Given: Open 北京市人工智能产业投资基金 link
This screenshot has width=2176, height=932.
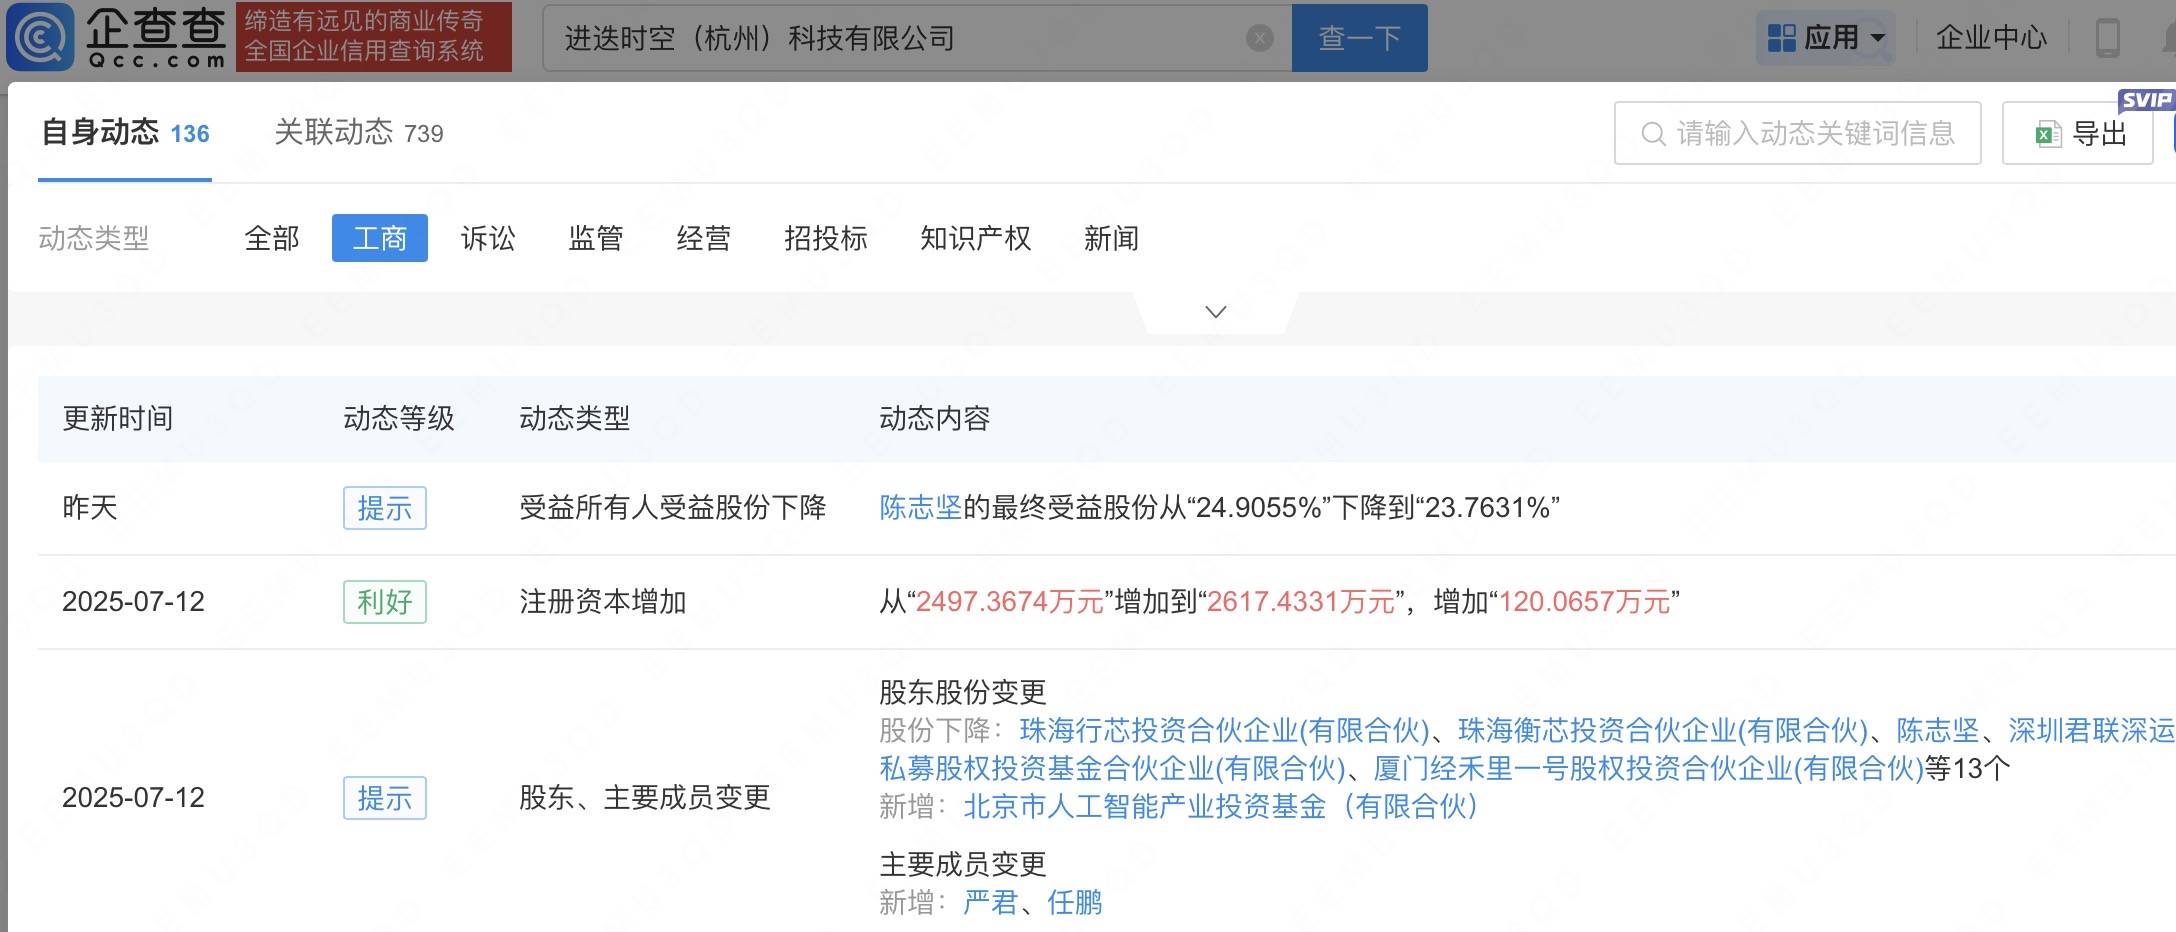Looking at the screenshot, I should click(x=1221, y=807).
